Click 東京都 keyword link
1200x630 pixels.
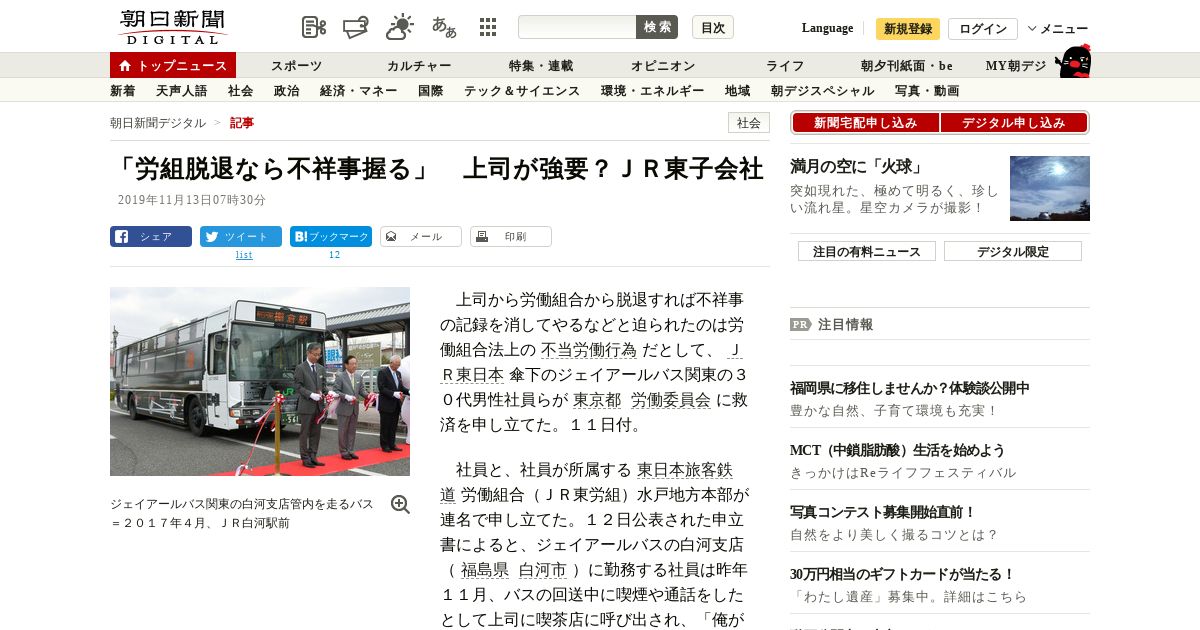[x=598, y=400]
